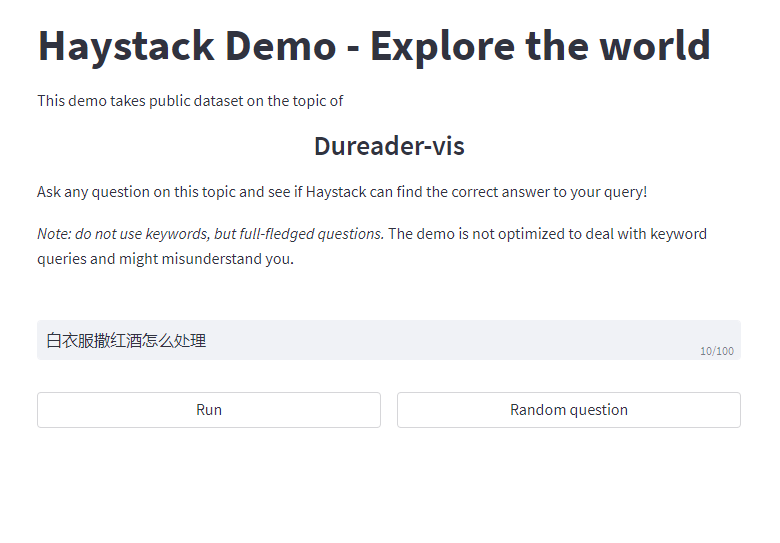Screen dimensions: 780x543
Task: Click the 'Ask any question on this topic' sentence
Action: tap(342, 192)
